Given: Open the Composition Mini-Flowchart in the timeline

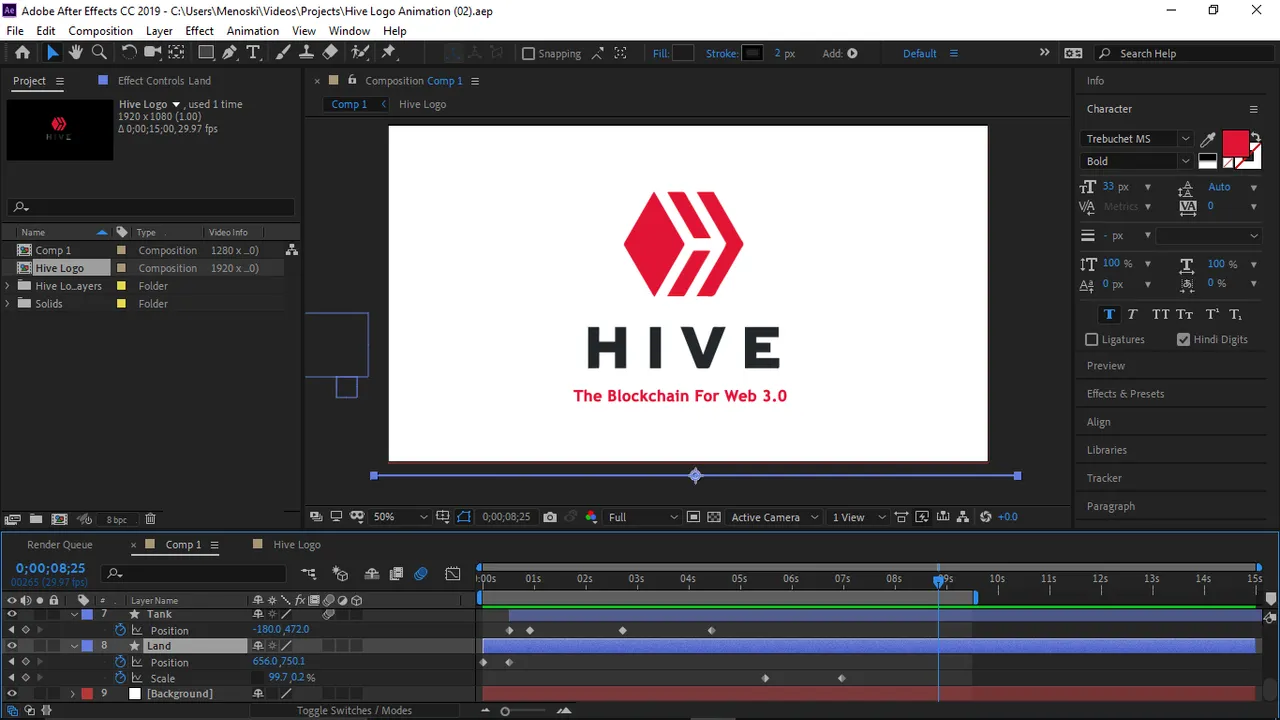Looking at the screenshot, I should 309,574.
